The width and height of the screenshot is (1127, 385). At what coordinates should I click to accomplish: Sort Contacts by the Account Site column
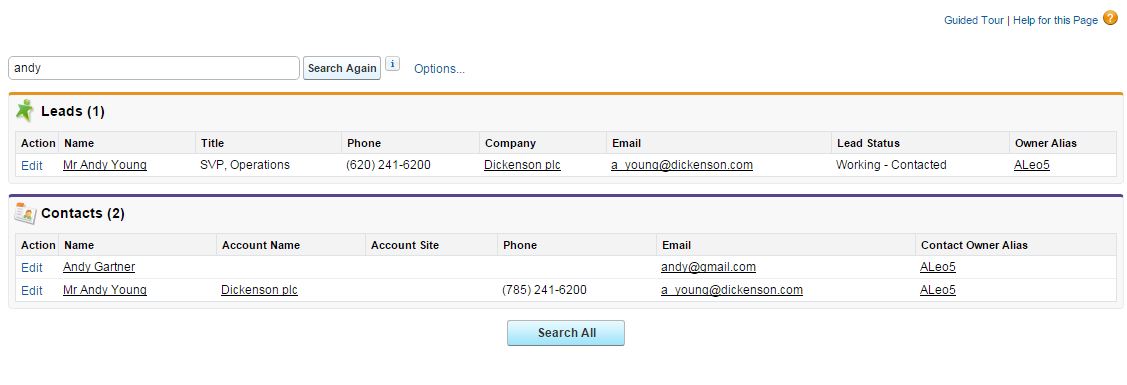pyautogui.click(x=405, y=245)
